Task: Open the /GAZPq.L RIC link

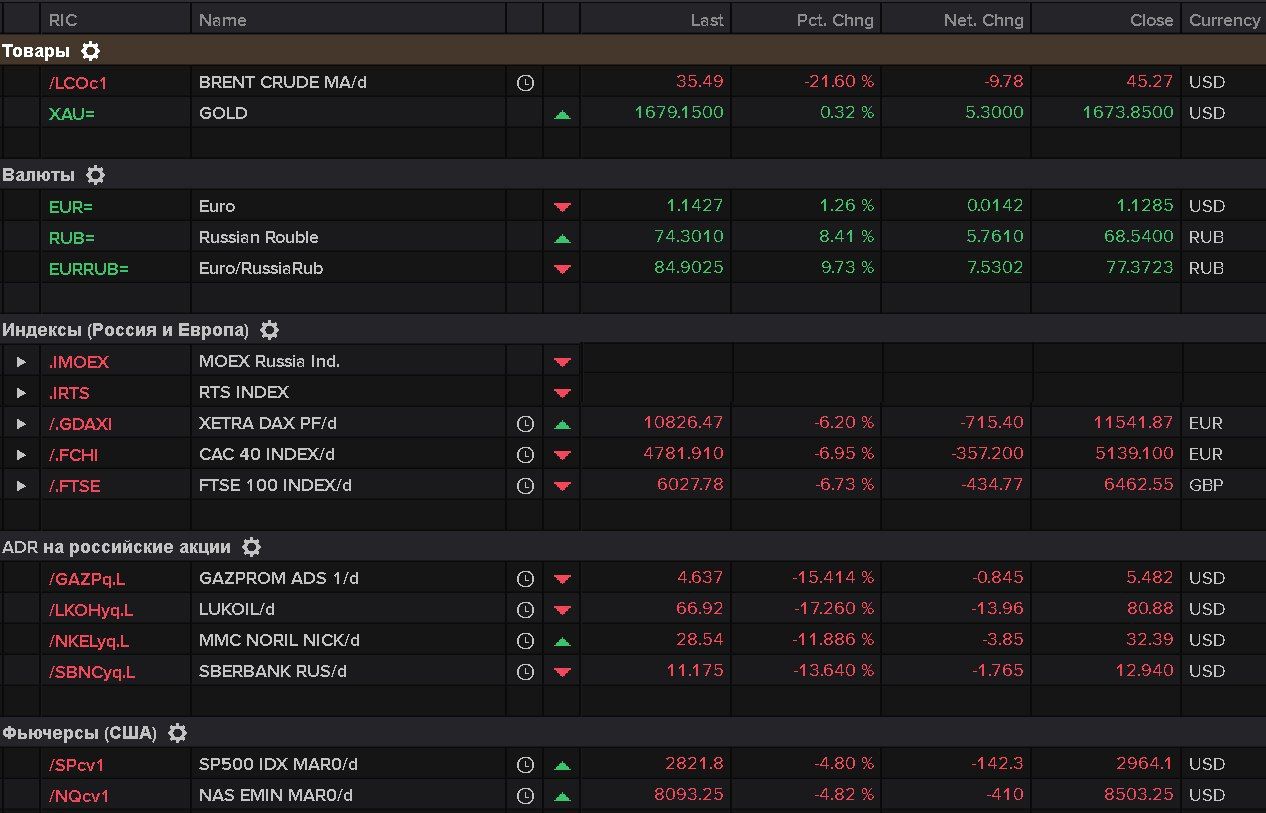Action: click(x=87, y=579)
